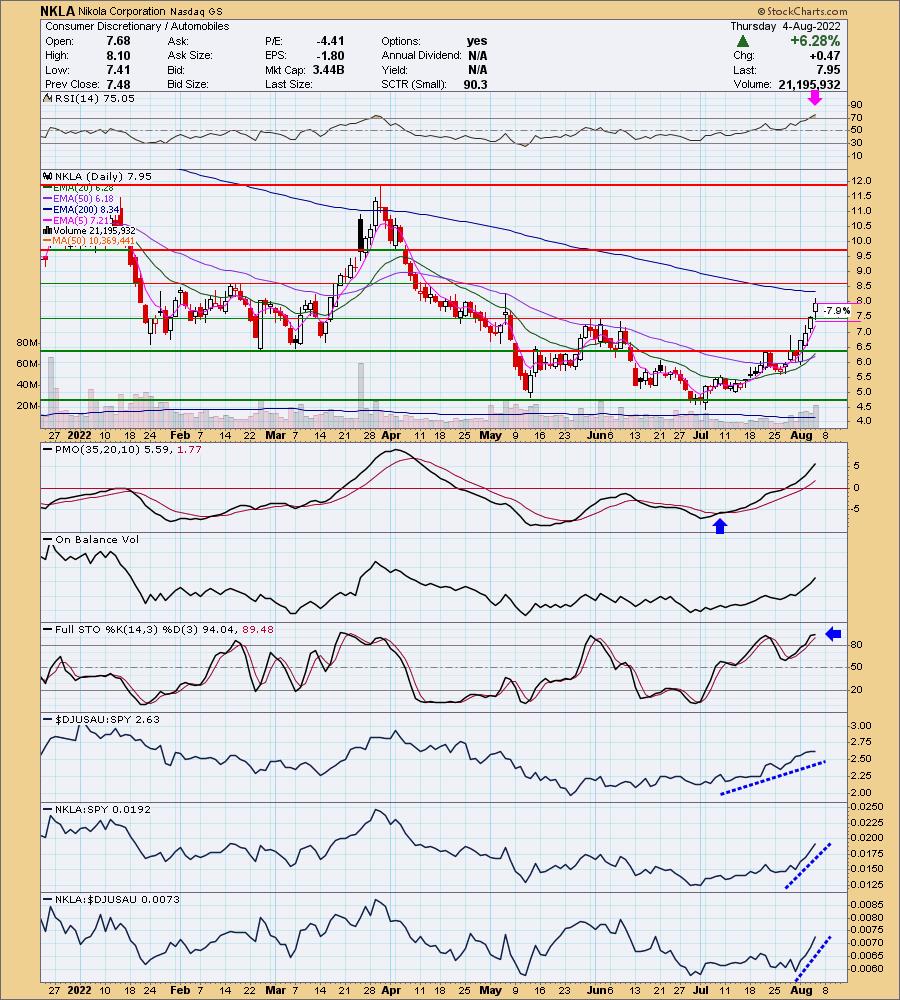Click the $DJUSAU:SPY 2.63 ratio label
The height and width of the screenshot is (1000, 900).
click(107, 719)
